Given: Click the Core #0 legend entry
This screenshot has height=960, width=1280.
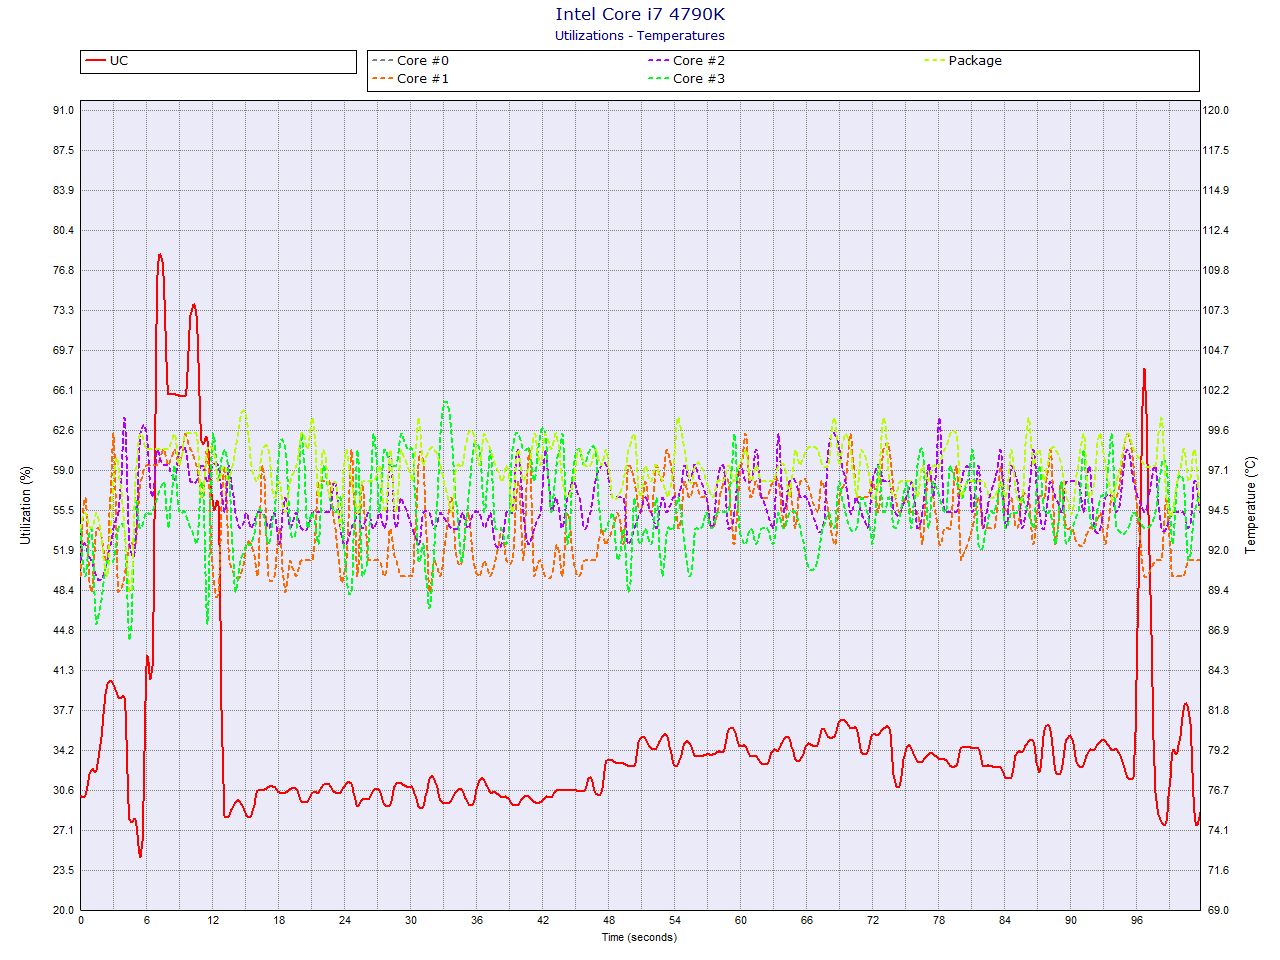Looking at the screenshot, I should point(411,61).
